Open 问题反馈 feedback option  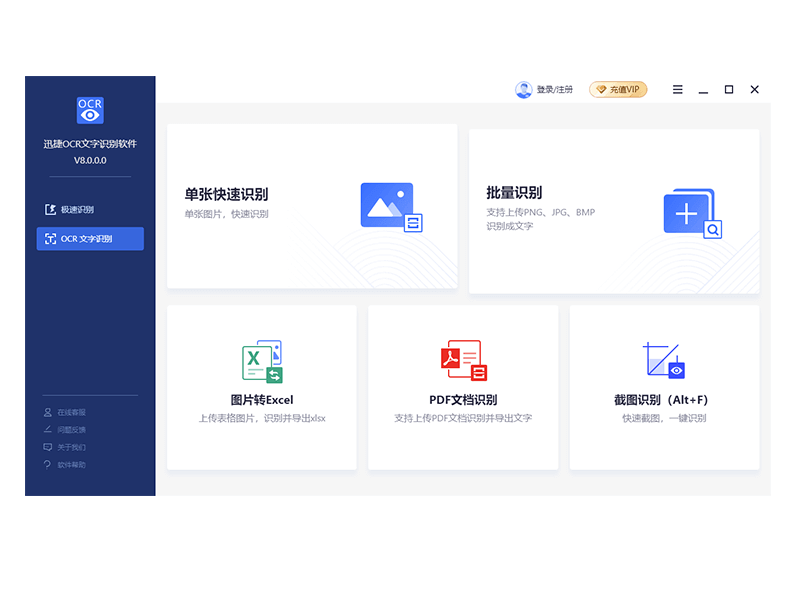(x=68, y=428)
